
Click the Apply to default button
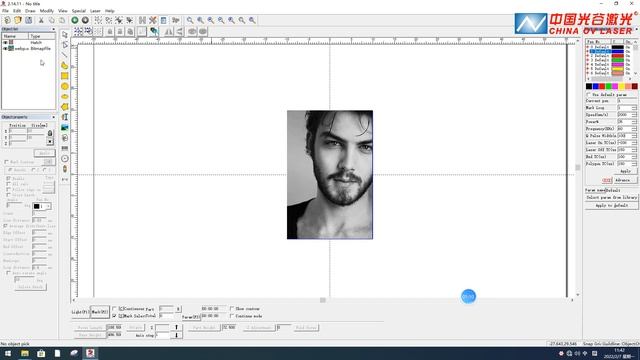611,206
